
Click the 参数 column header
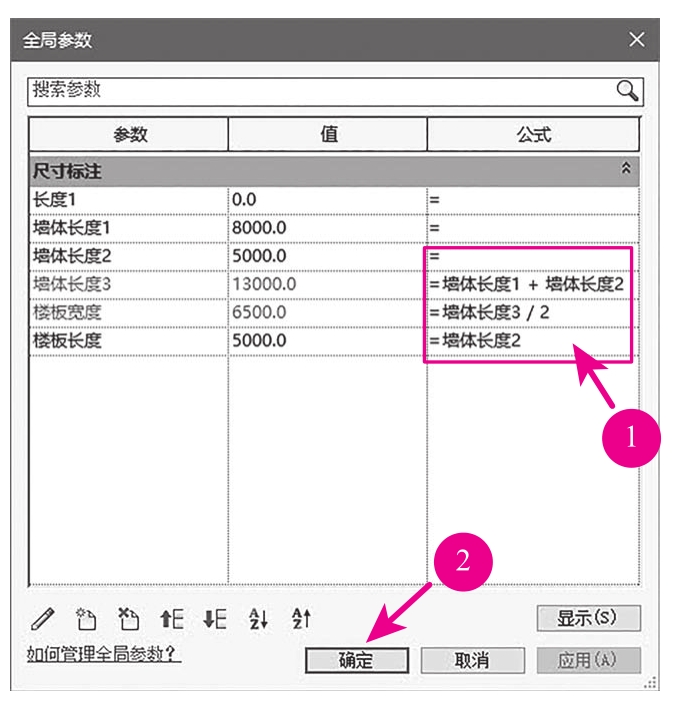[128, 134]
